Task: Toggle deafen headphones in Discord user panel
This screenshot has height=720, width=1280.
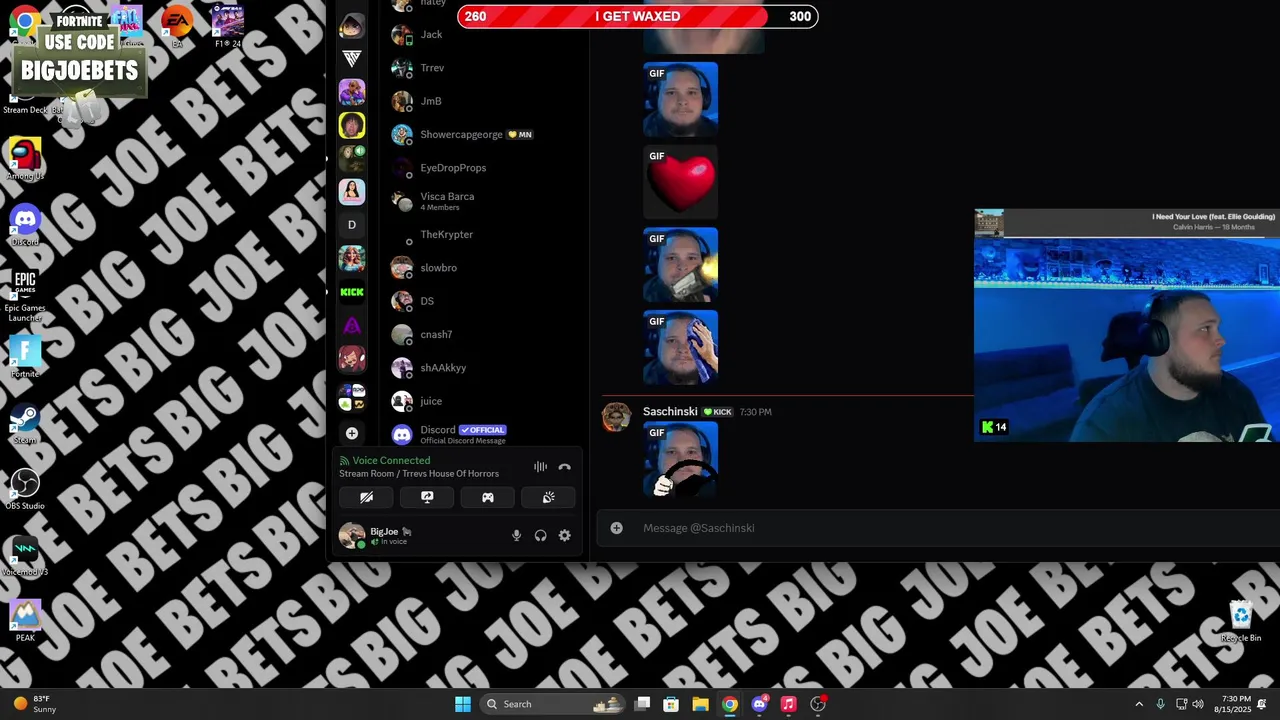Action: point(541,536)
